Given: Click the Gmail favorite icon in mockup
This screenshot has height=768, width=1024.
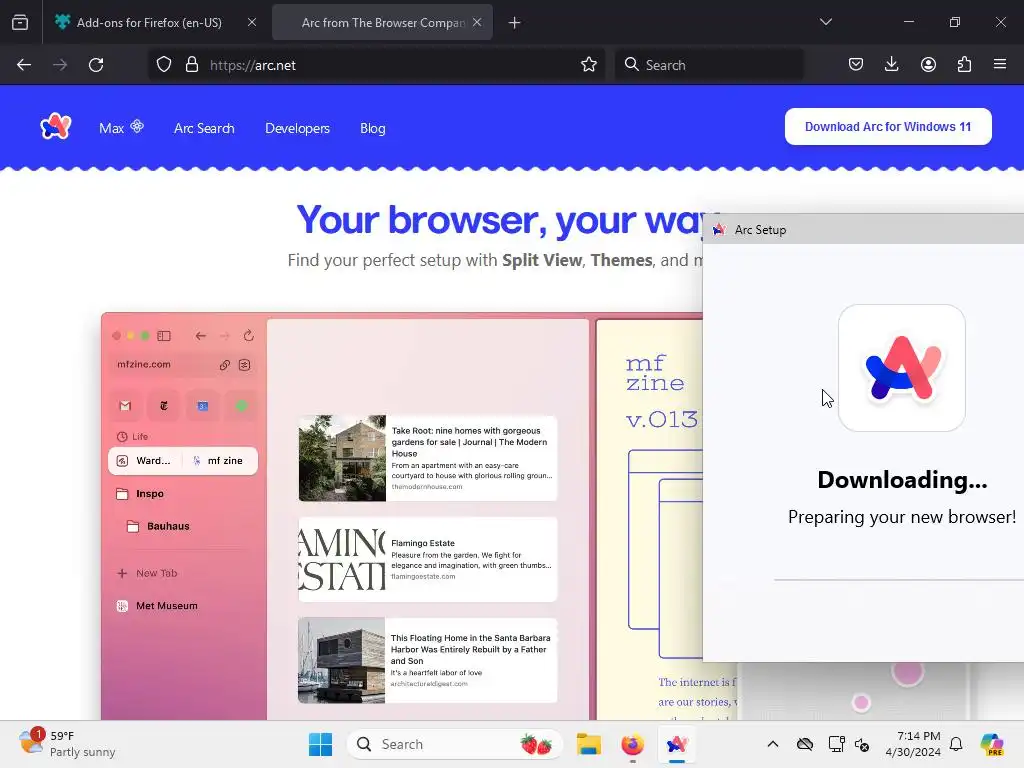Looking at the screenshot, I should [125, 406].
